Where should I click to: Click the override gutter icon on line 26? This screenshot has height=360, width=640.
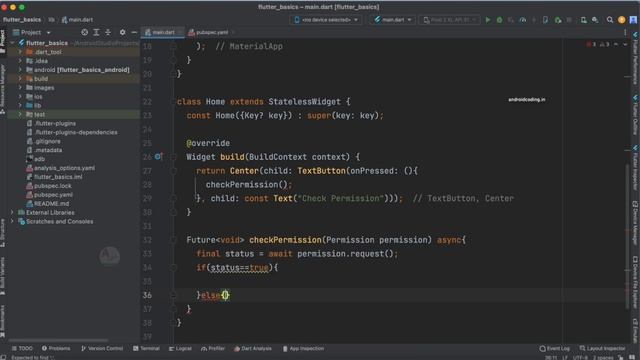[158, 157]
